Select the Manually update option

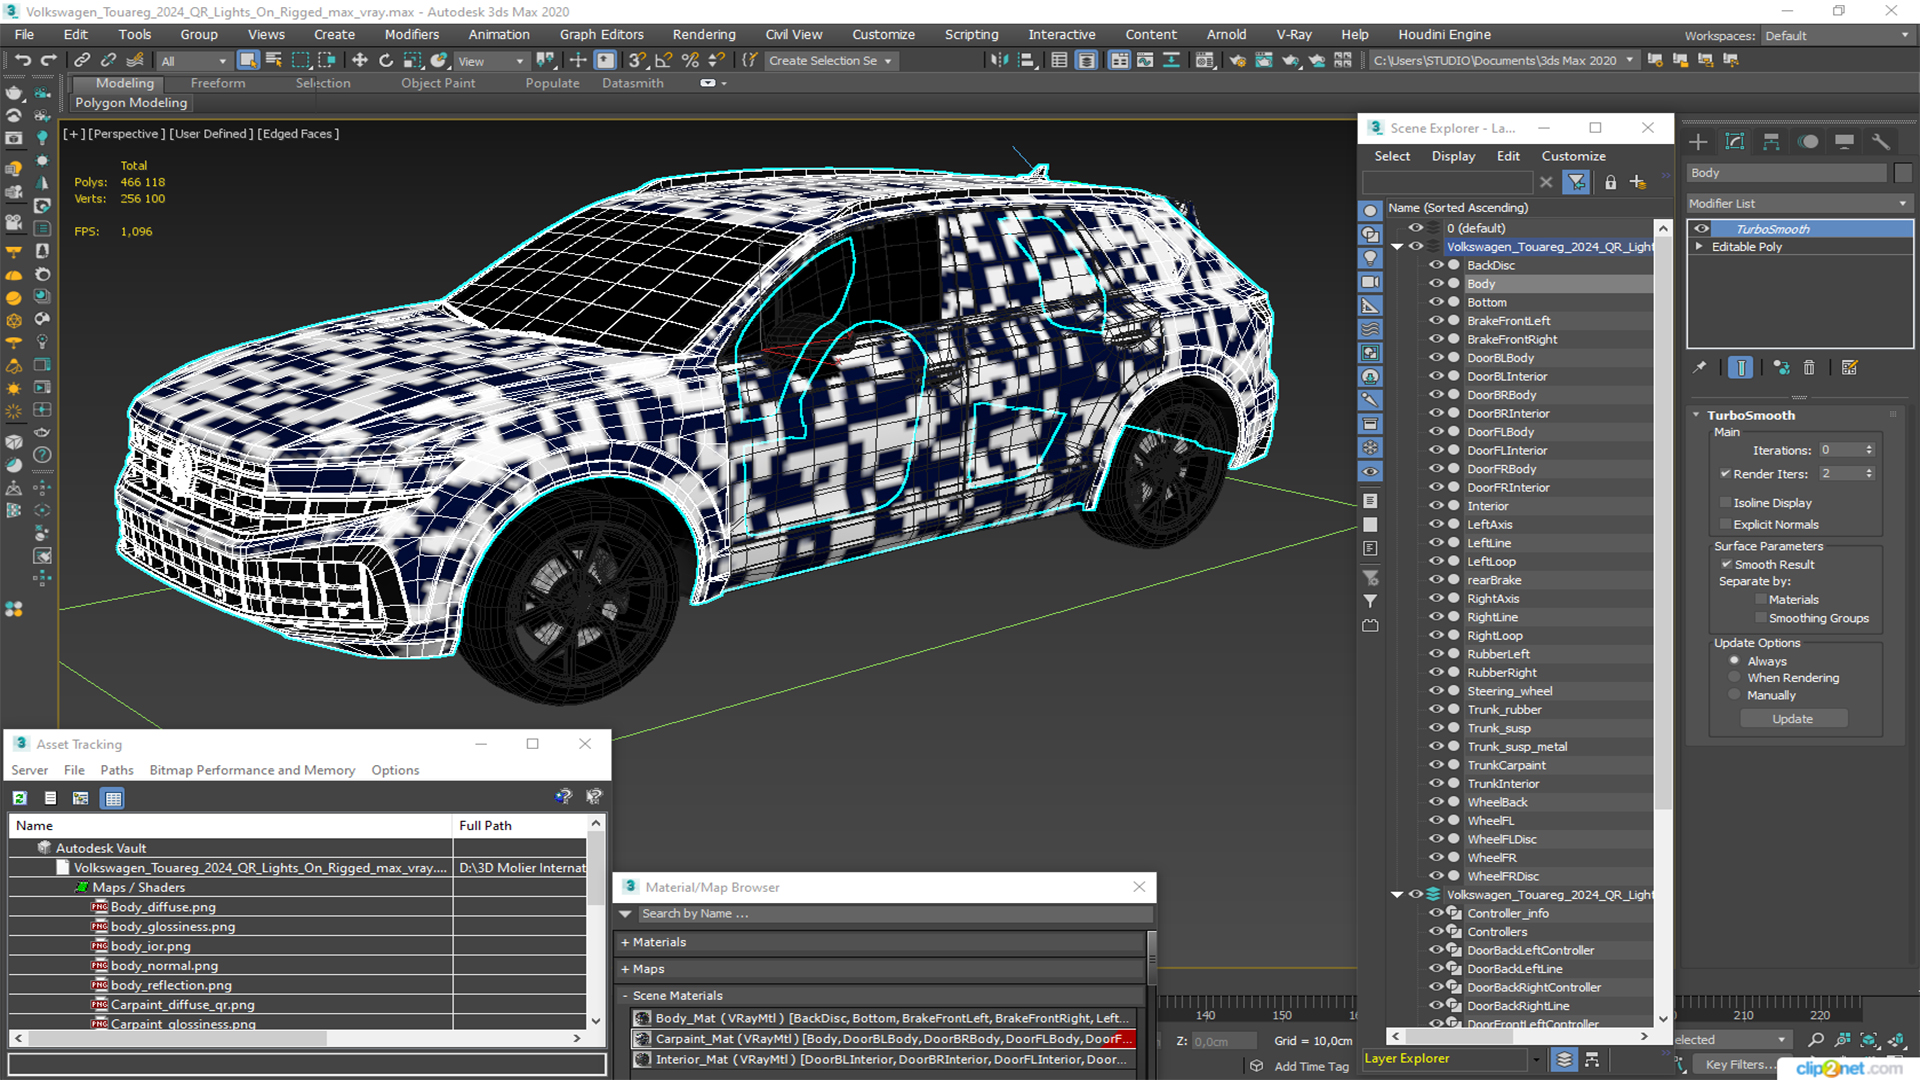1735,696
